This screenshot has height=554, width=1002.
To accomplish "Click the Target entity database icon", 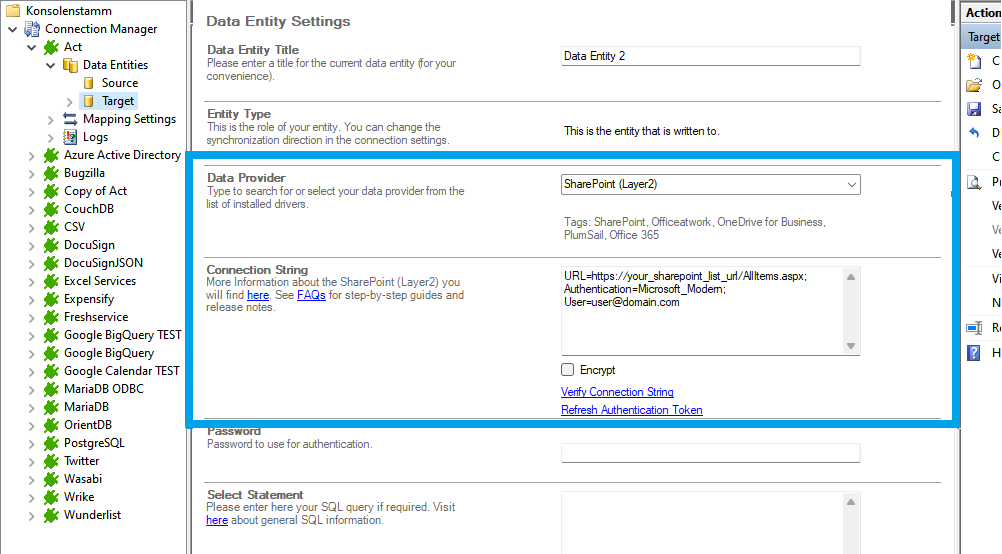I will coord(89,101).
